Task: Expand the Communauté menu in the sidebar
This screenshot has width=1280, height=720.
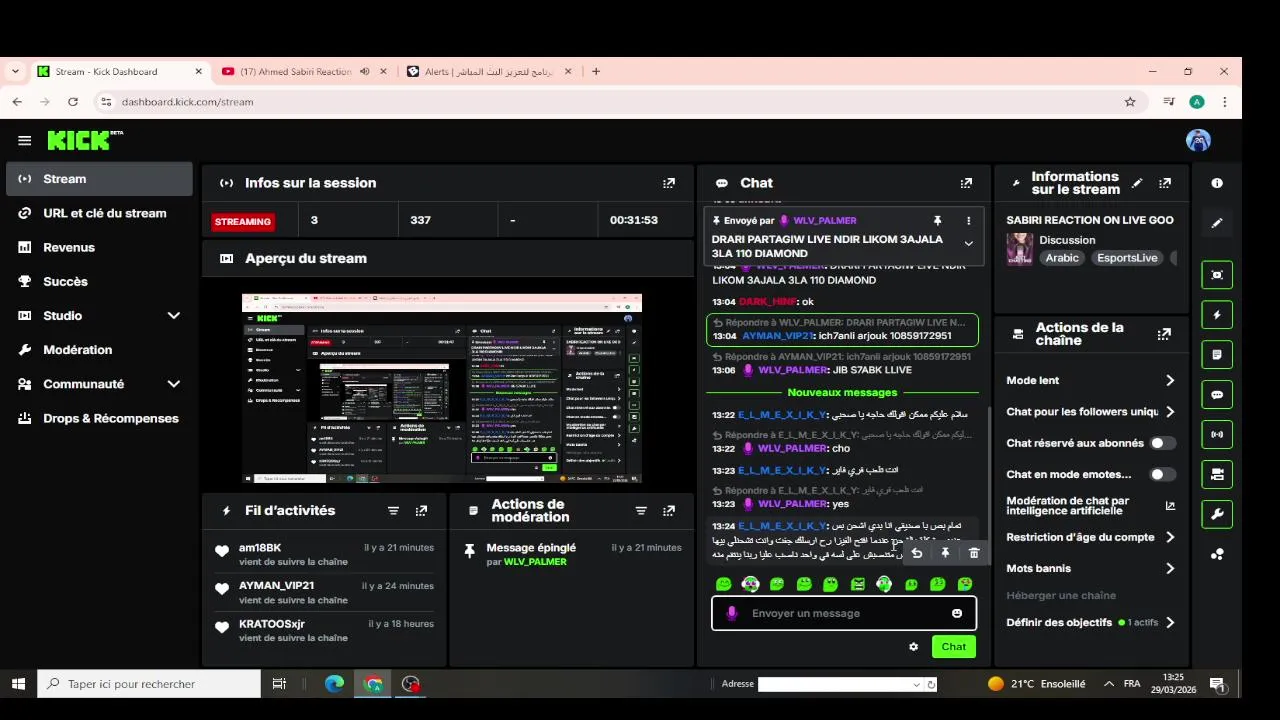Action: 173,384
